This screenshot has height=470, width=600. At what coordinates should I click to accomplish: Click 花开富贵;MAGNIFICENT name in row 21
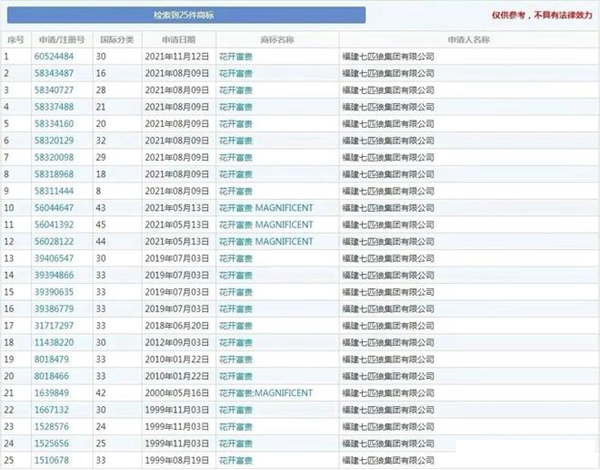pyautogui.click(x=266, y=393)
